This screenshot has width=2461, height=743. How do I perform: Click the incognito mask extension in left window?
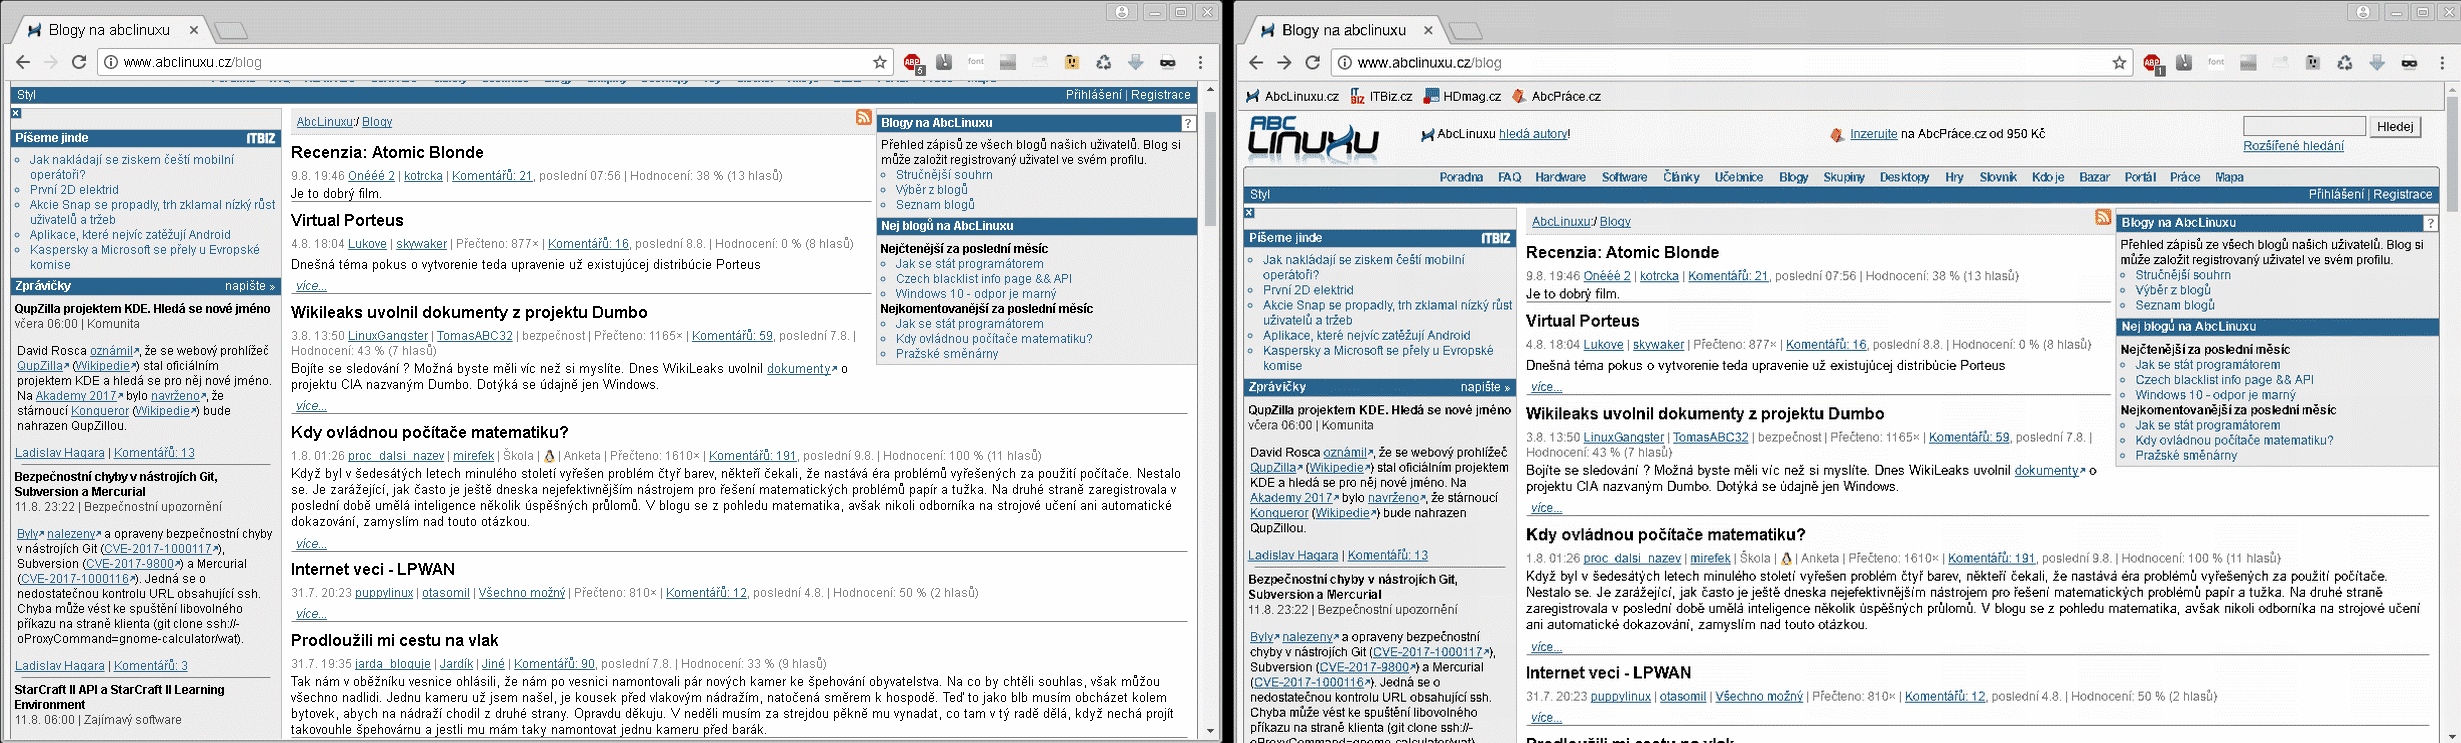(1168, 62)
